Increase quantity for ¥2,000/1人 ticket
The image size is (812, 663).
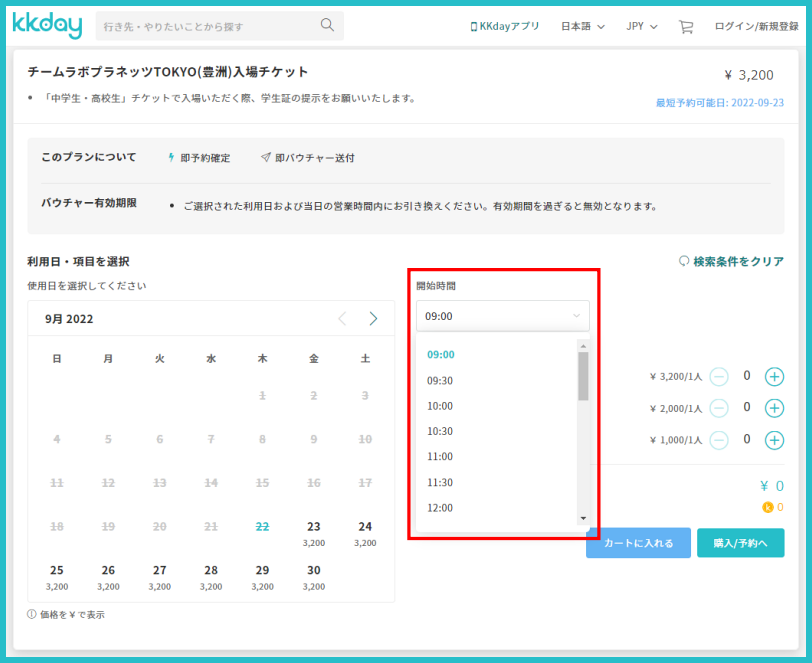click(774, 408)
